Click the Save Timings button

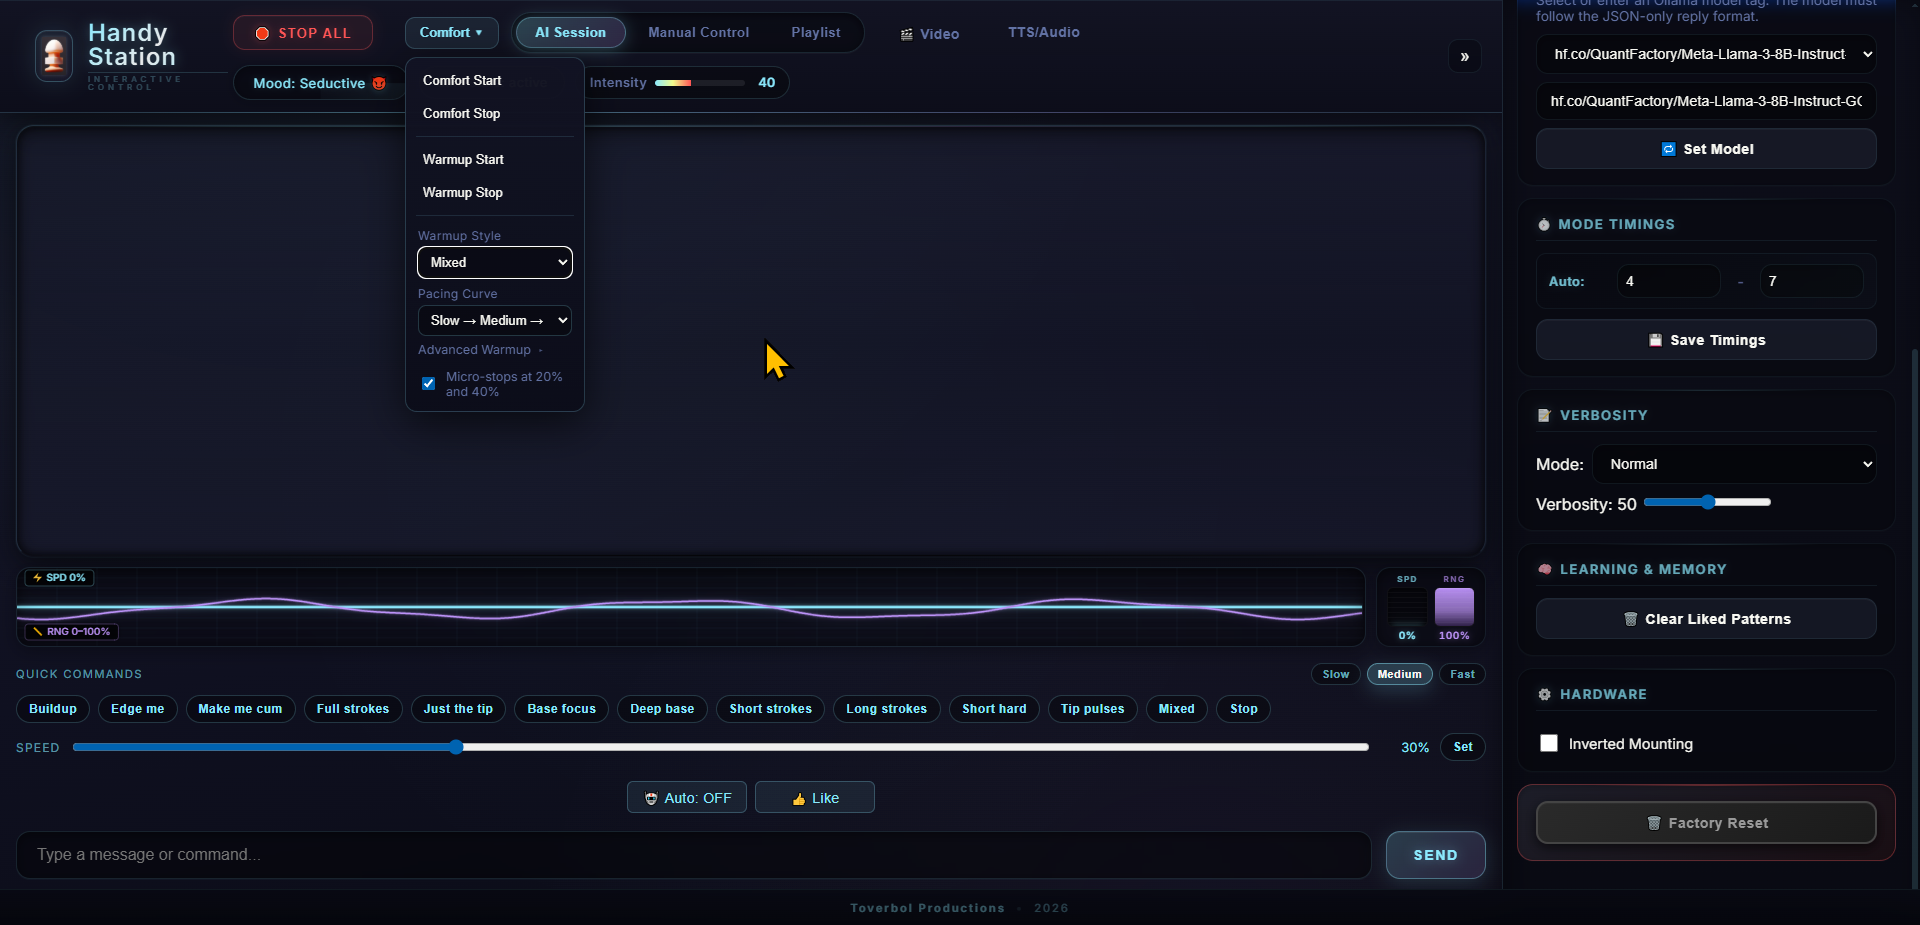1706,340
